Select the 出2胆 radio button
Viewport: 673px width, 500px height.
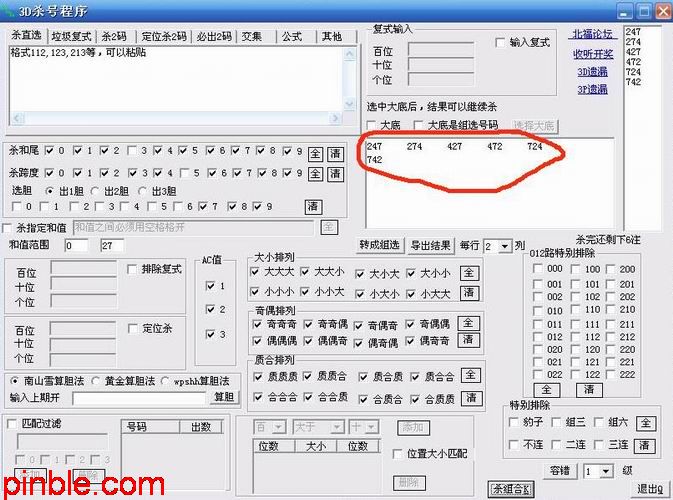pos(96,191)
